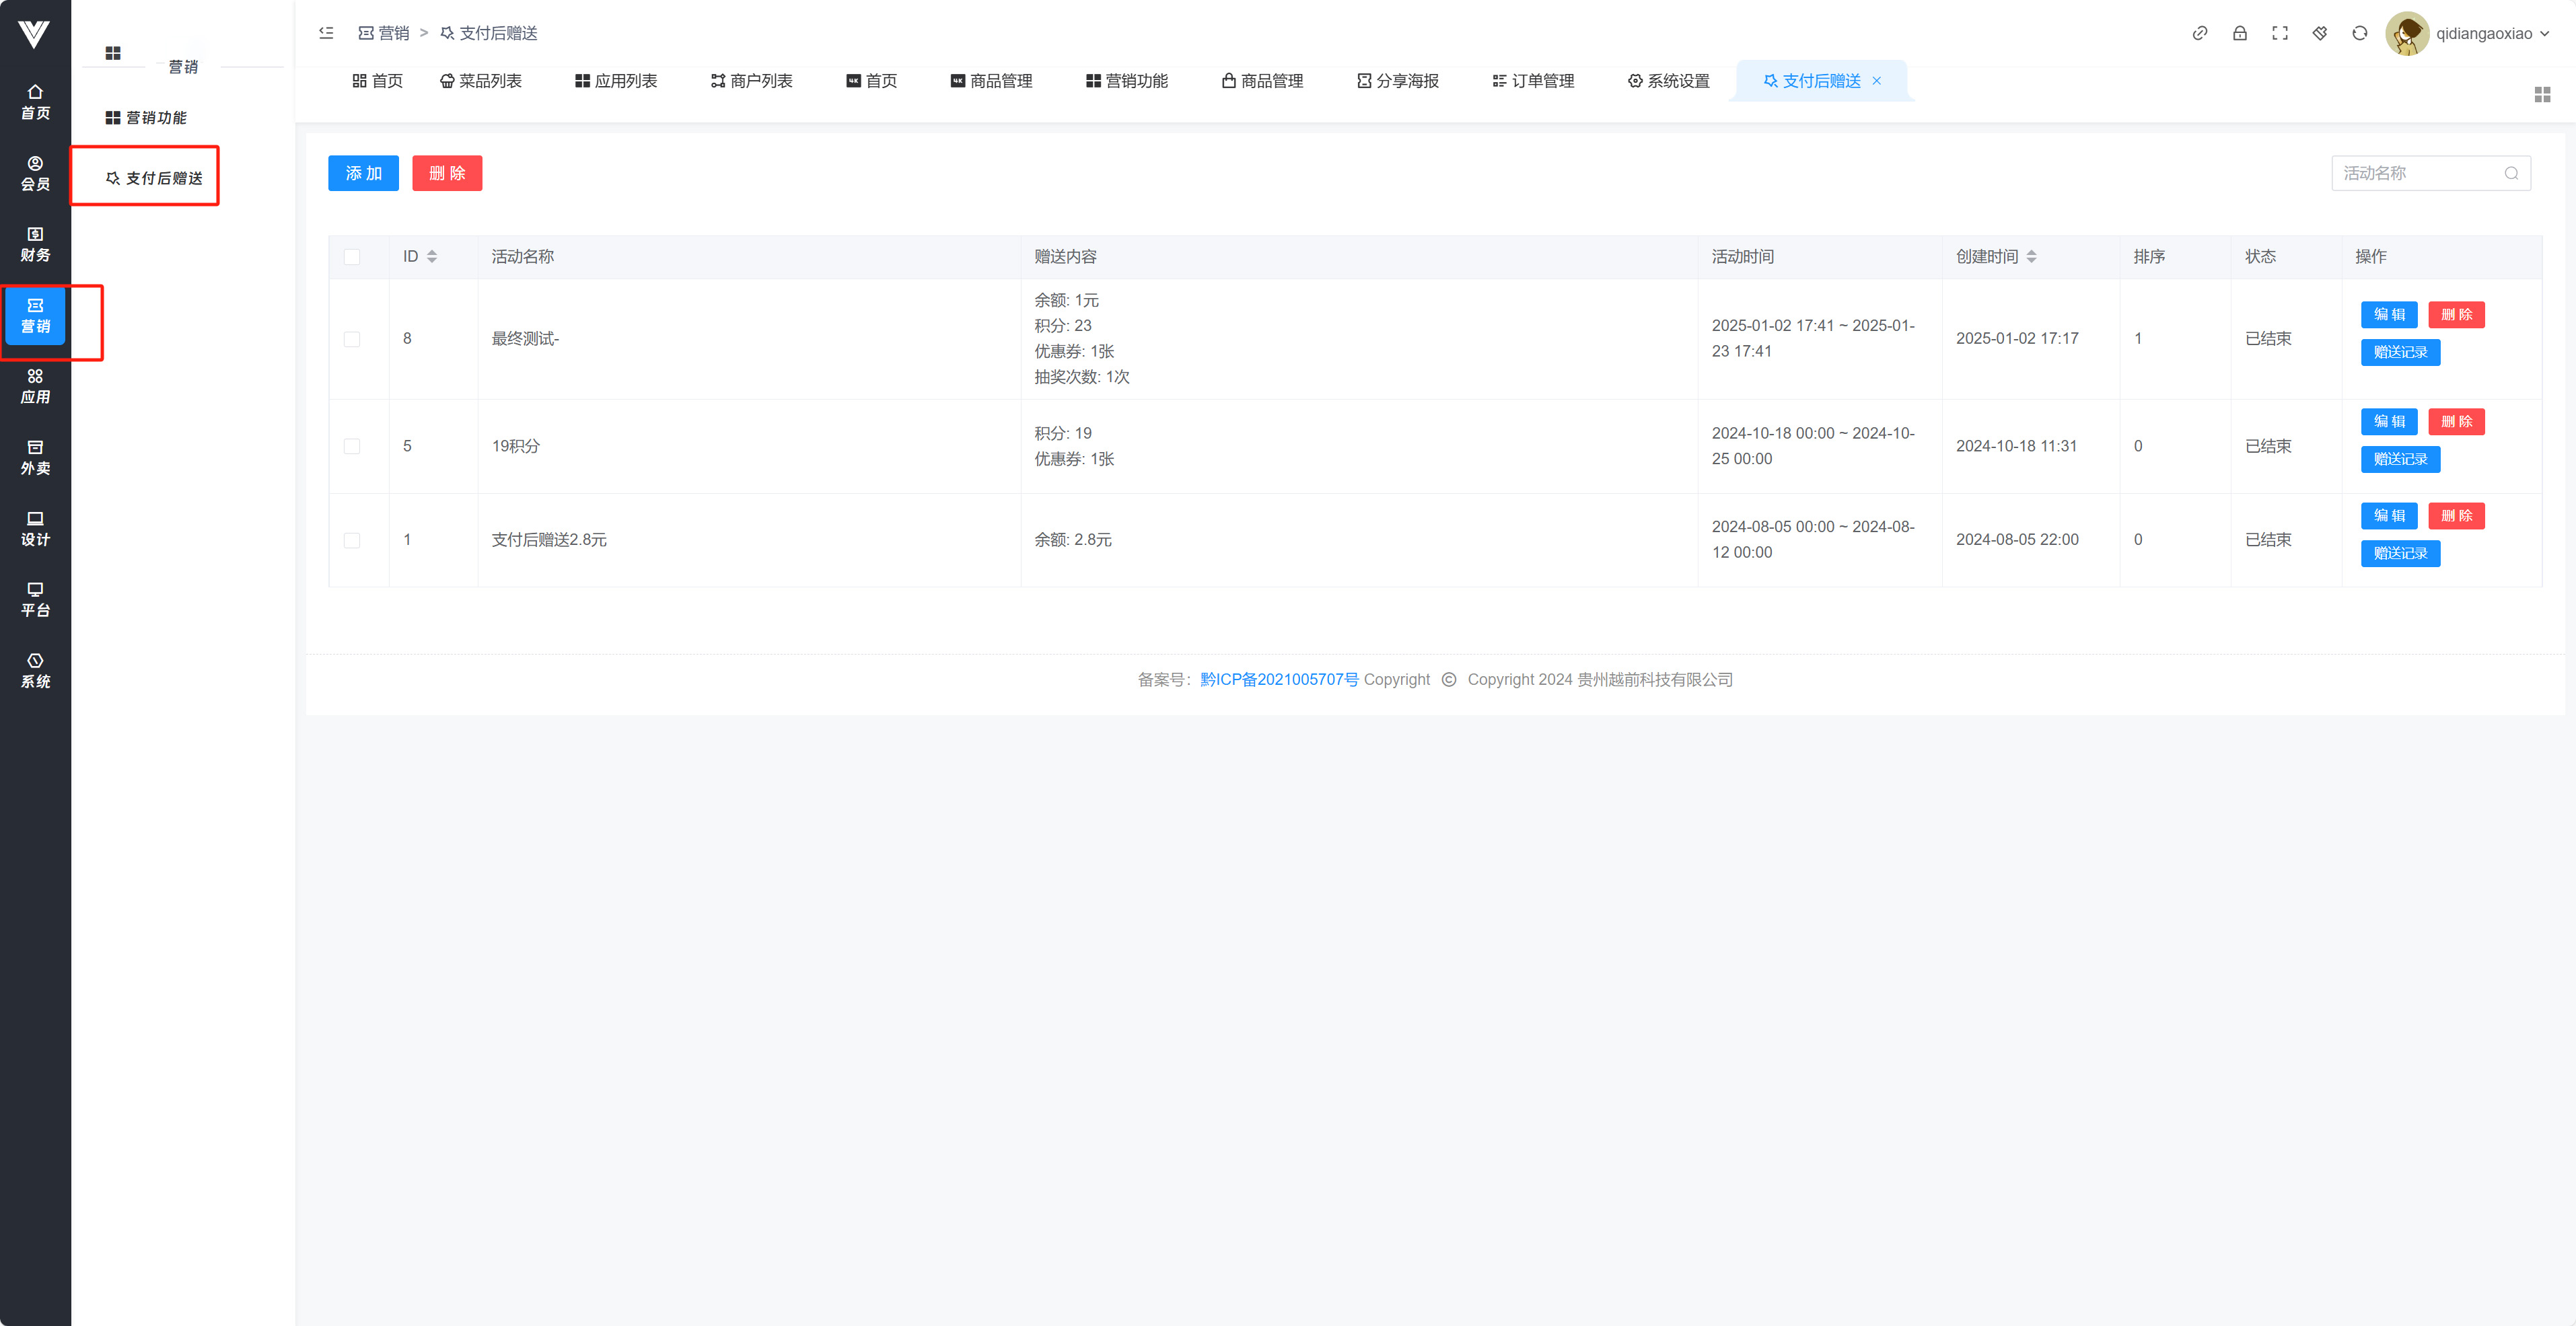
Task: Select the checkbox for 19积分 row
Action: coord(352,446)
